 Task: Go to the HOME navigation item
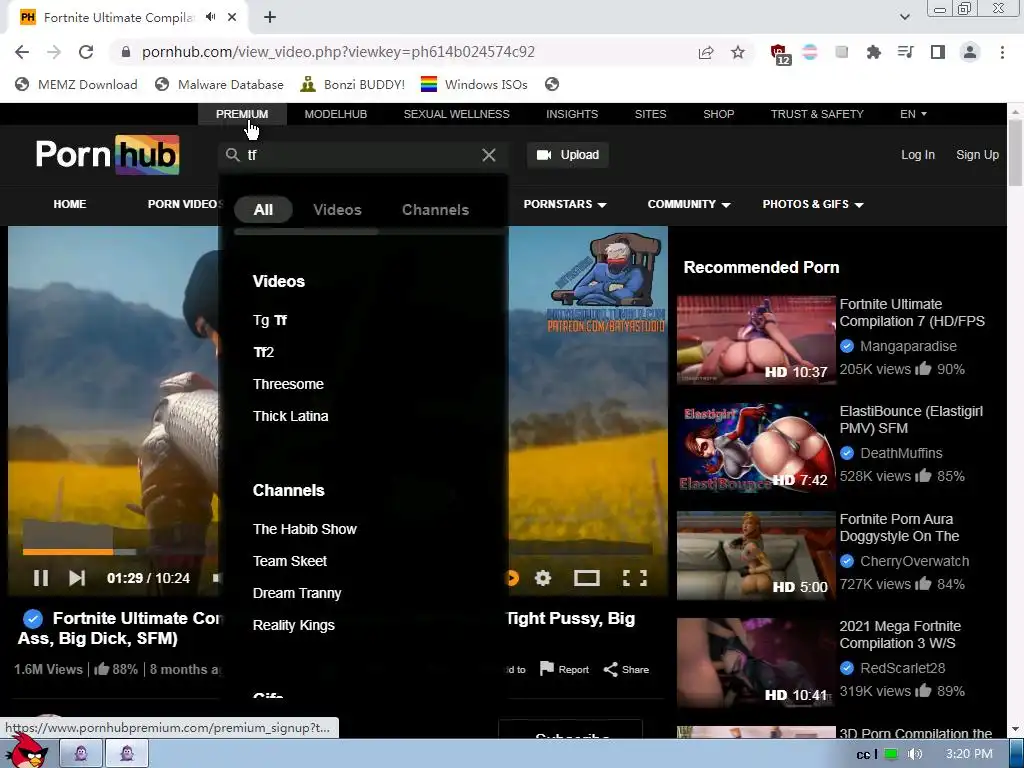click(70, 204)
